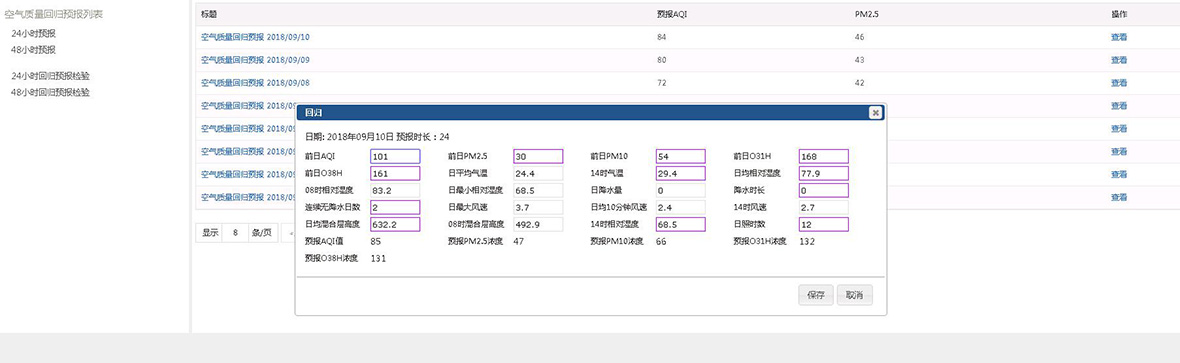The image size is (1180, 363).
Task: Click 查看 for the 2018/09/10 row
Action: 1119,37
